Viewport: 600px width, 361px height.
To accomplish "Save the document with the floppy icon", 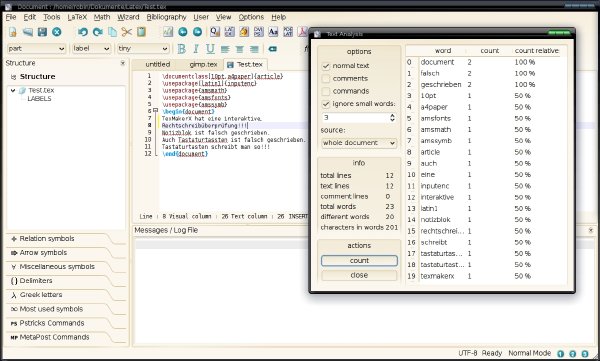I will [42, 32].
